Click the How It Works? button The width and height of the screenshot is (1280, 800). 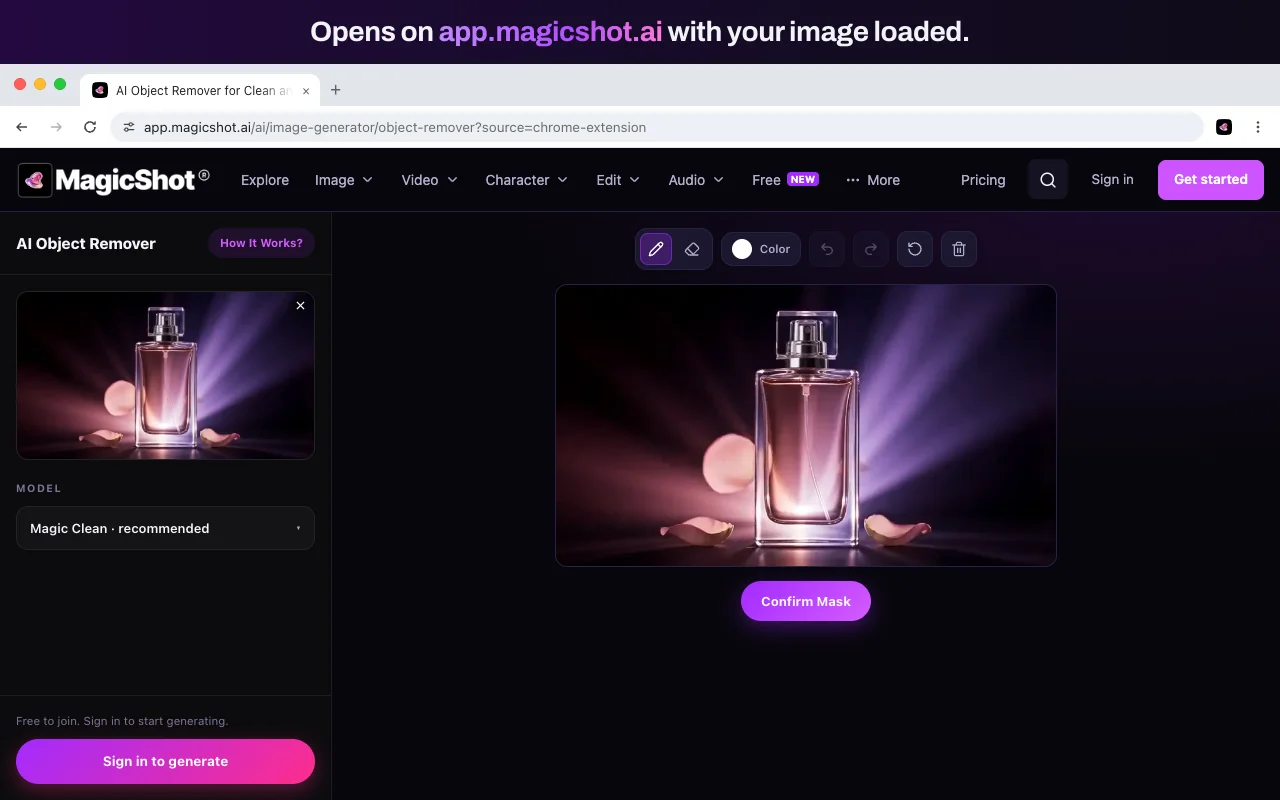coord(261,243)
